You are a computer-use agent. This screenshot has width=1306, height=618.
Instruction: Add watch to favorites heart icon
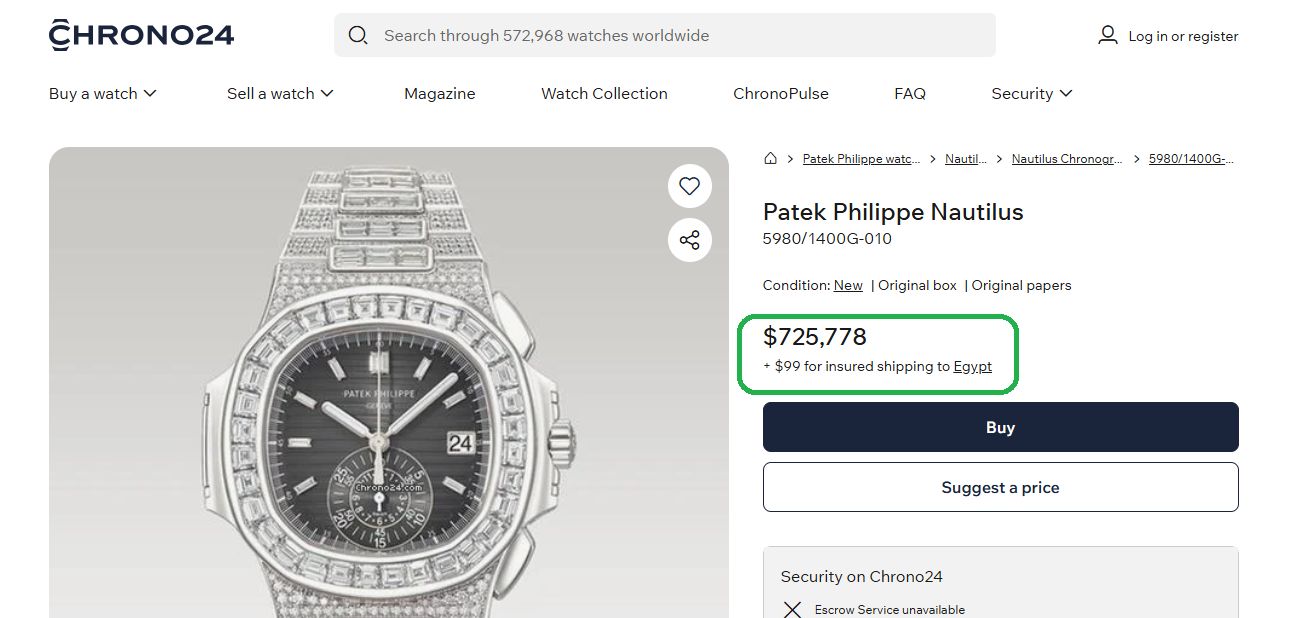pyautogui.click(x=689, y=186)
